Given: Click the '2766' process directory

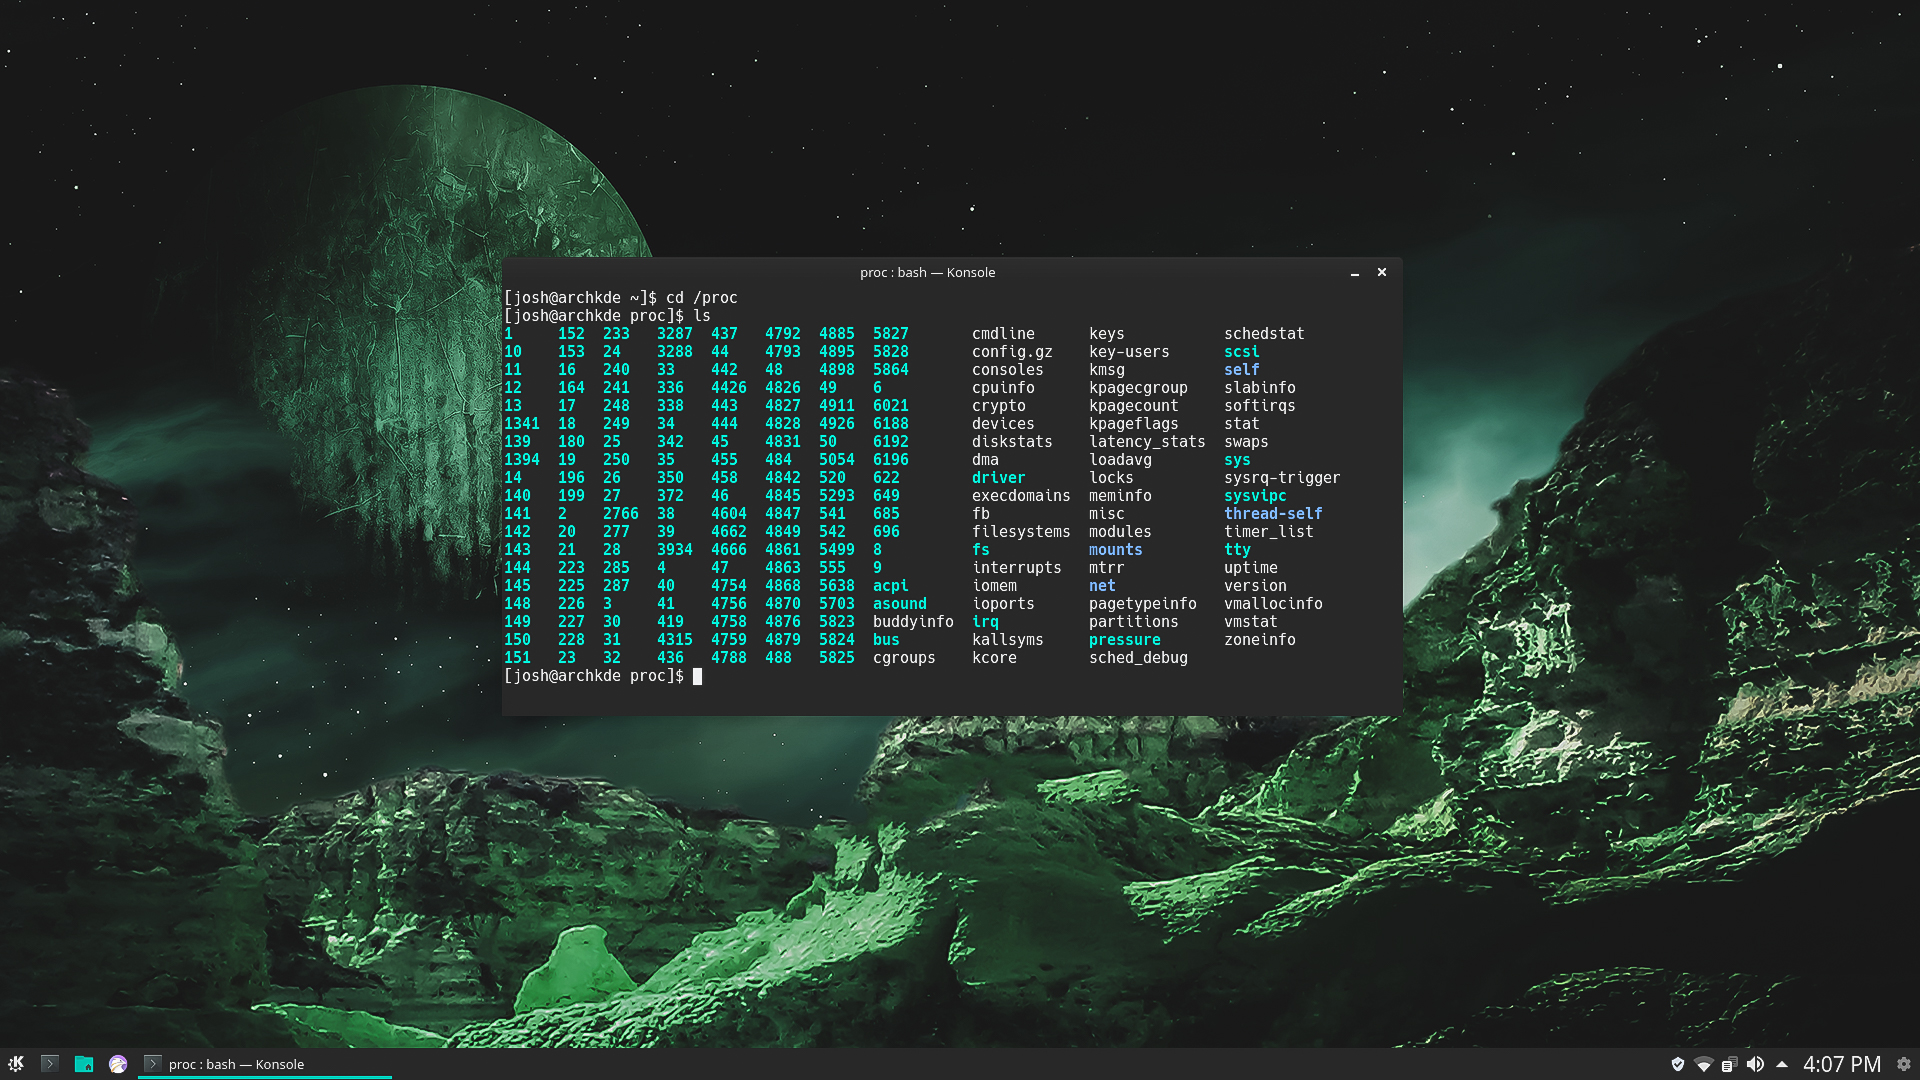Looking at the screenshot, I should 620,514.
